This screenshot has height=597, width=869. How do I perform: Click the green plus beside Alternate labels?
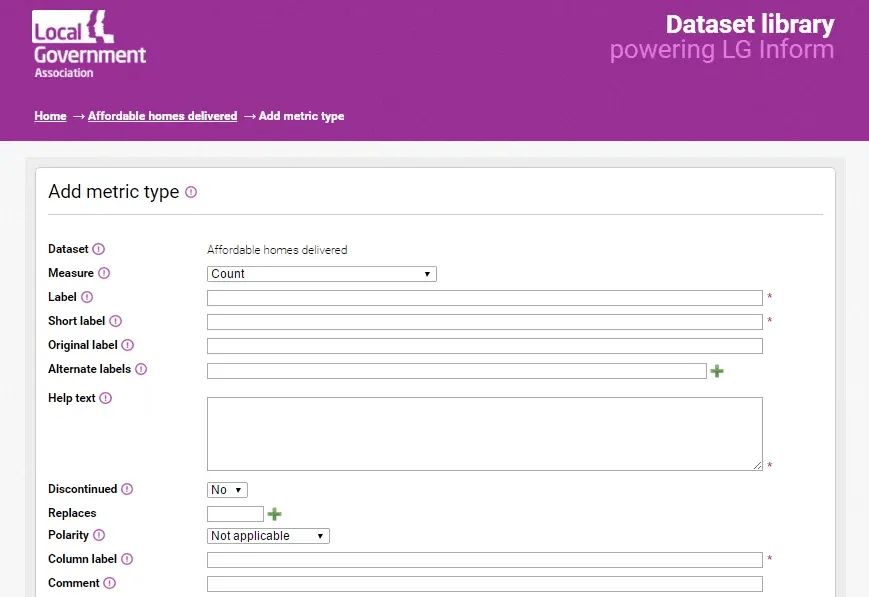(716, 371)
